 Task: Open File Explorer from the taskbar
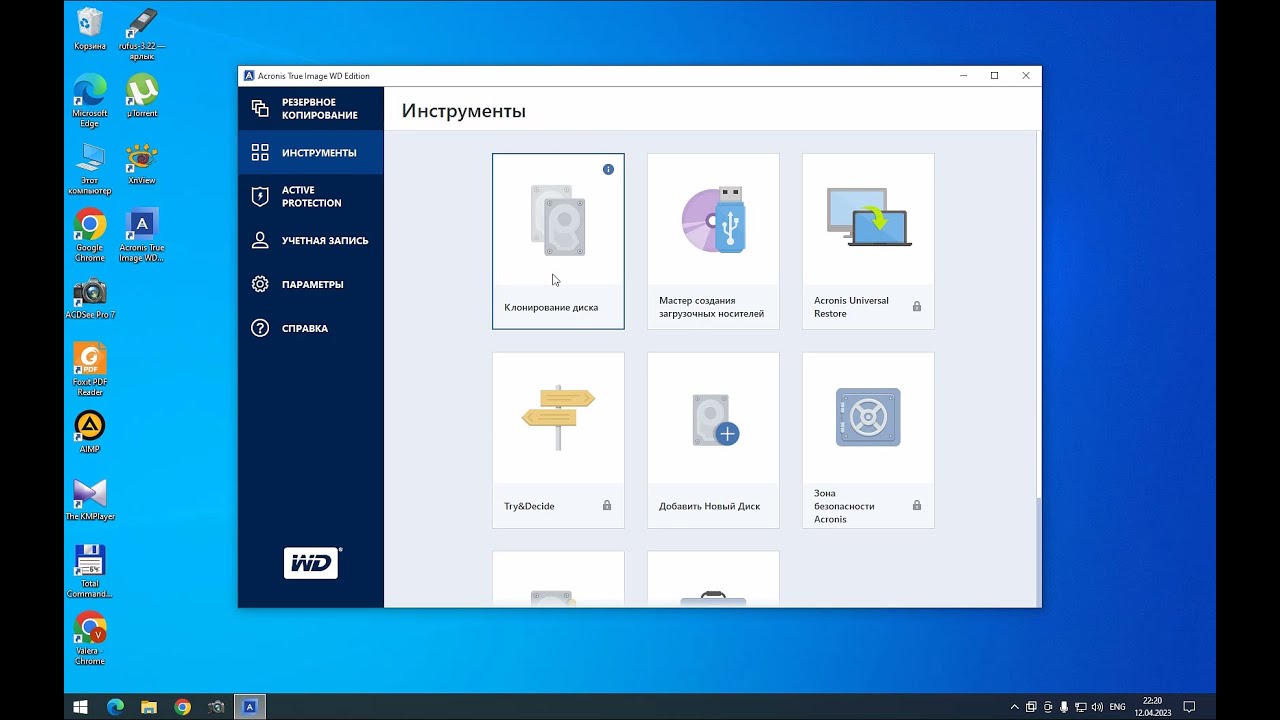click(x=149, y=707)
